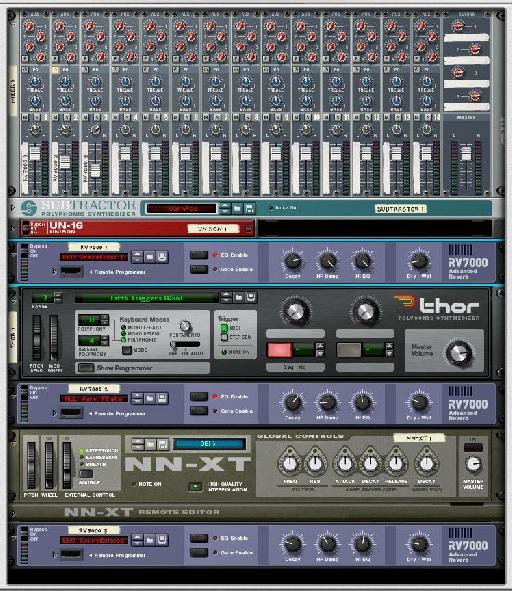
Task: Open the Thor patch name display list
Action: 147,298
